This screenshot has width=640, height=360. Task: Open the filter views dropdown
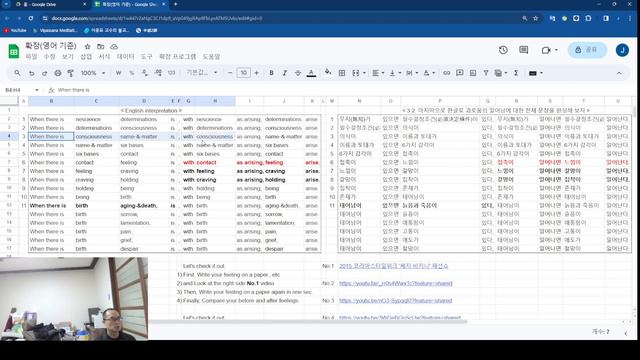[x=500, y=73]
